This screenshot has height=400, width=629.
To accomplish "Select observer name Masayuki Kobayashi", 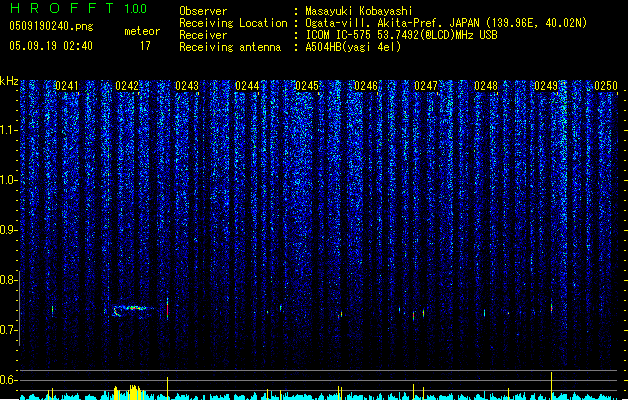I will tap(359, 11).
